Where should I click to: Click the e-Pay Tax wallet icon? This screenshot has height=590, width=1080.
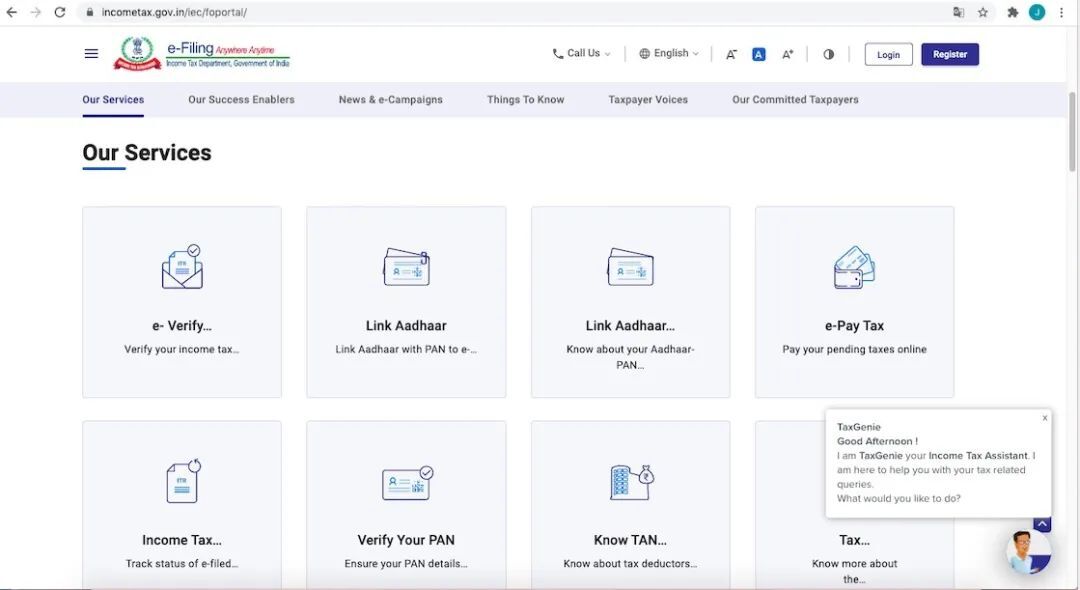(854, 267)
